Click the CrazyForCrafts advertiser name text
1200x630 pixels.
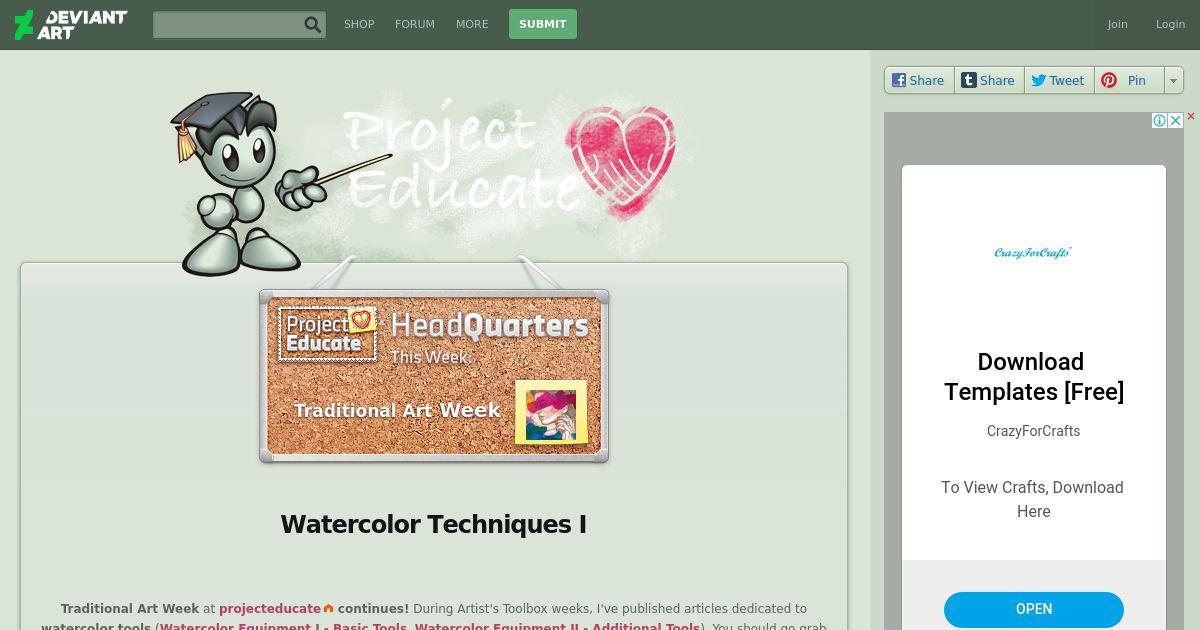pos(1033,431)
